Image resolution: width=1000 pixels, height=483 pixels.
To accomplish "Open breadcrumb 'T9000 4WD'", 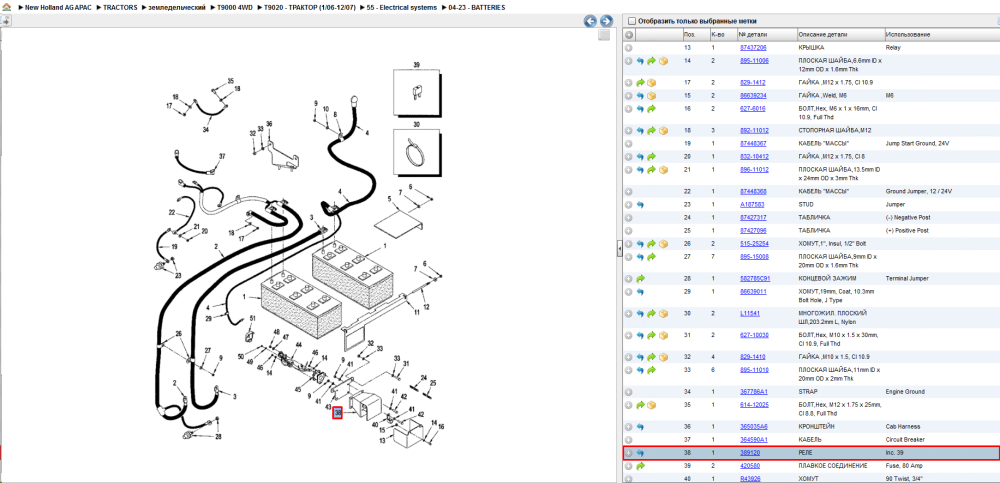I will click(x=235, y=7).
